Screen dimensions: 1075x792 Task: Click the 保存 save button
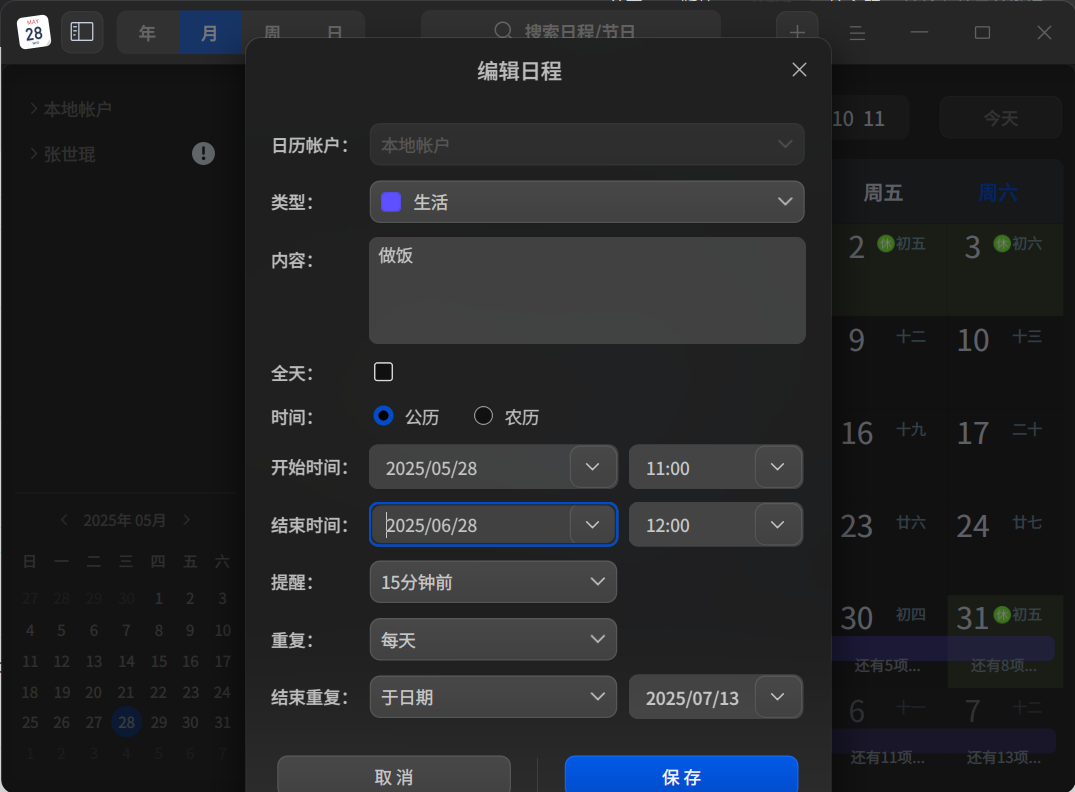(681, 774)
